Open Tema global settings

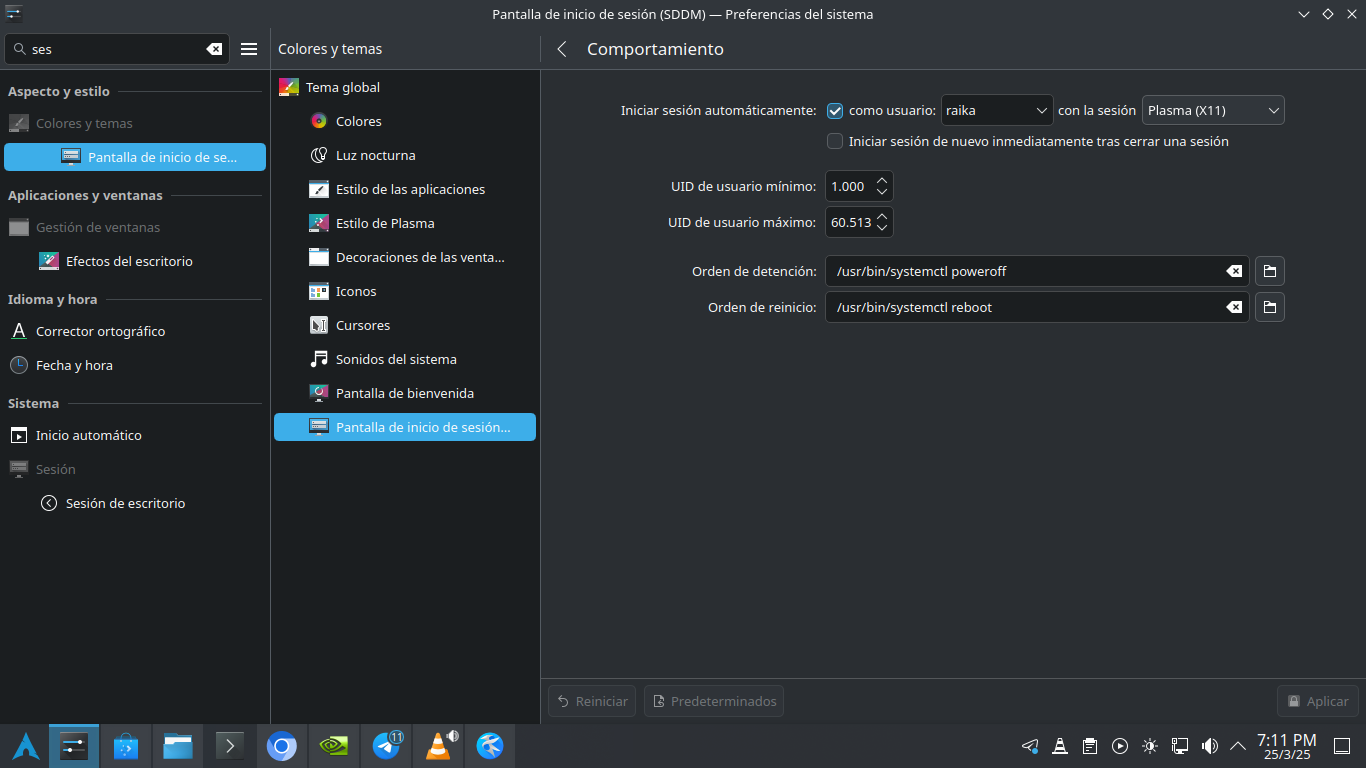pyautogui.click(x=405, y=87)
